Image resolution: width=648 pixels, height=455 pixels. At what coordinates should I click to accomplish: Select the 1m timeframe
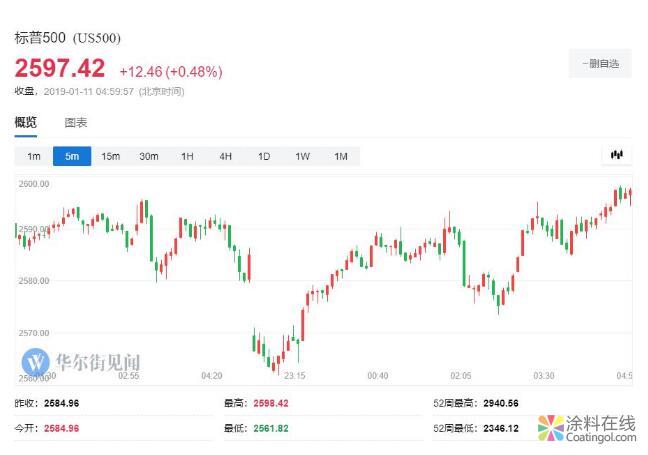[x=33, y=156]
